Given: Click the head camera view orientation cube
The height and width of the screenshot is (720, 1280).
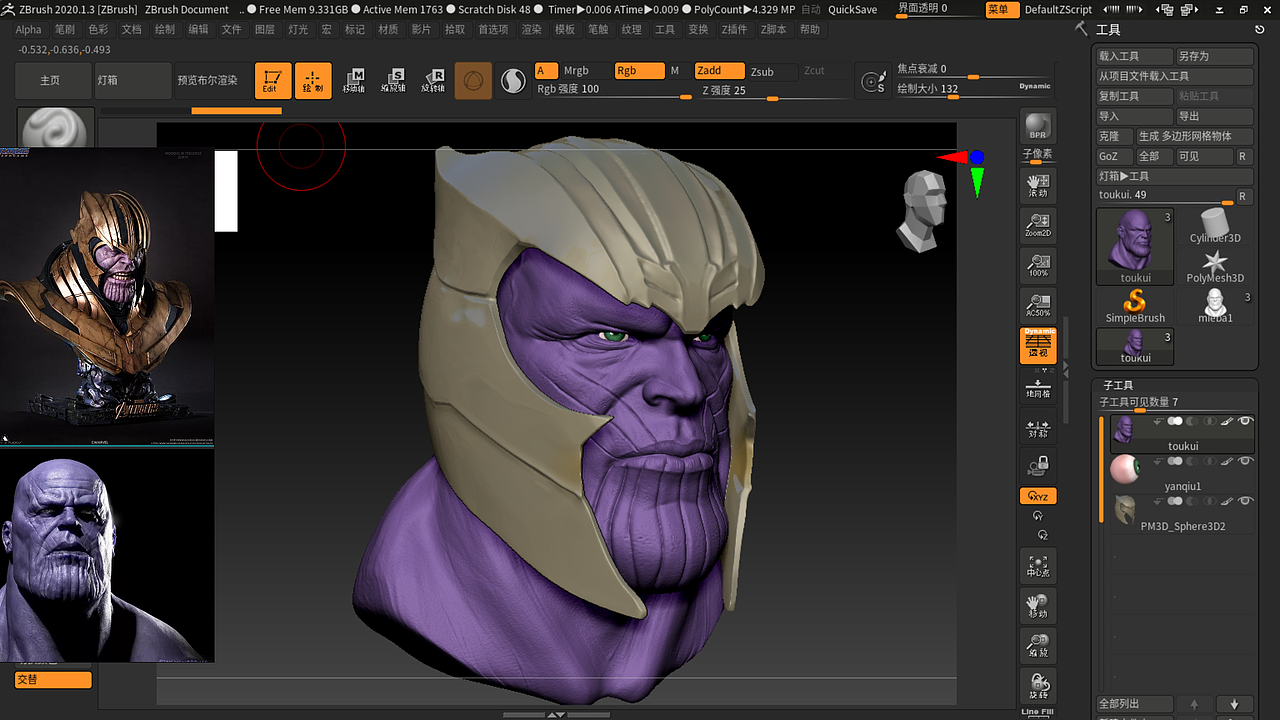Looking at the screenshot, I should click(921, 210).
